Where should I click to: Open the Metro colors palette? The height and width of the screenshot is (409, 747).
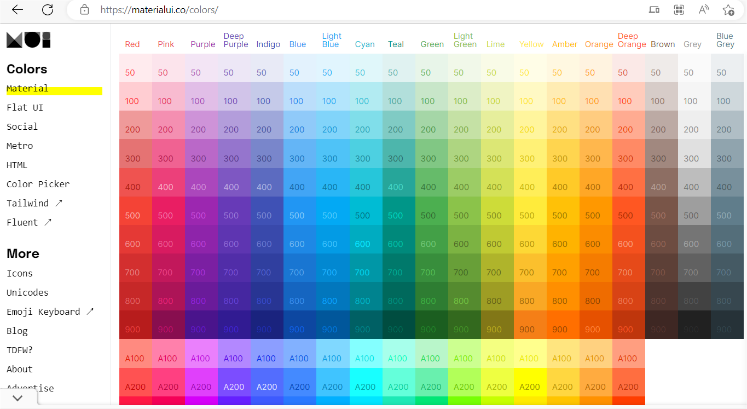click(x=20, y=146)
